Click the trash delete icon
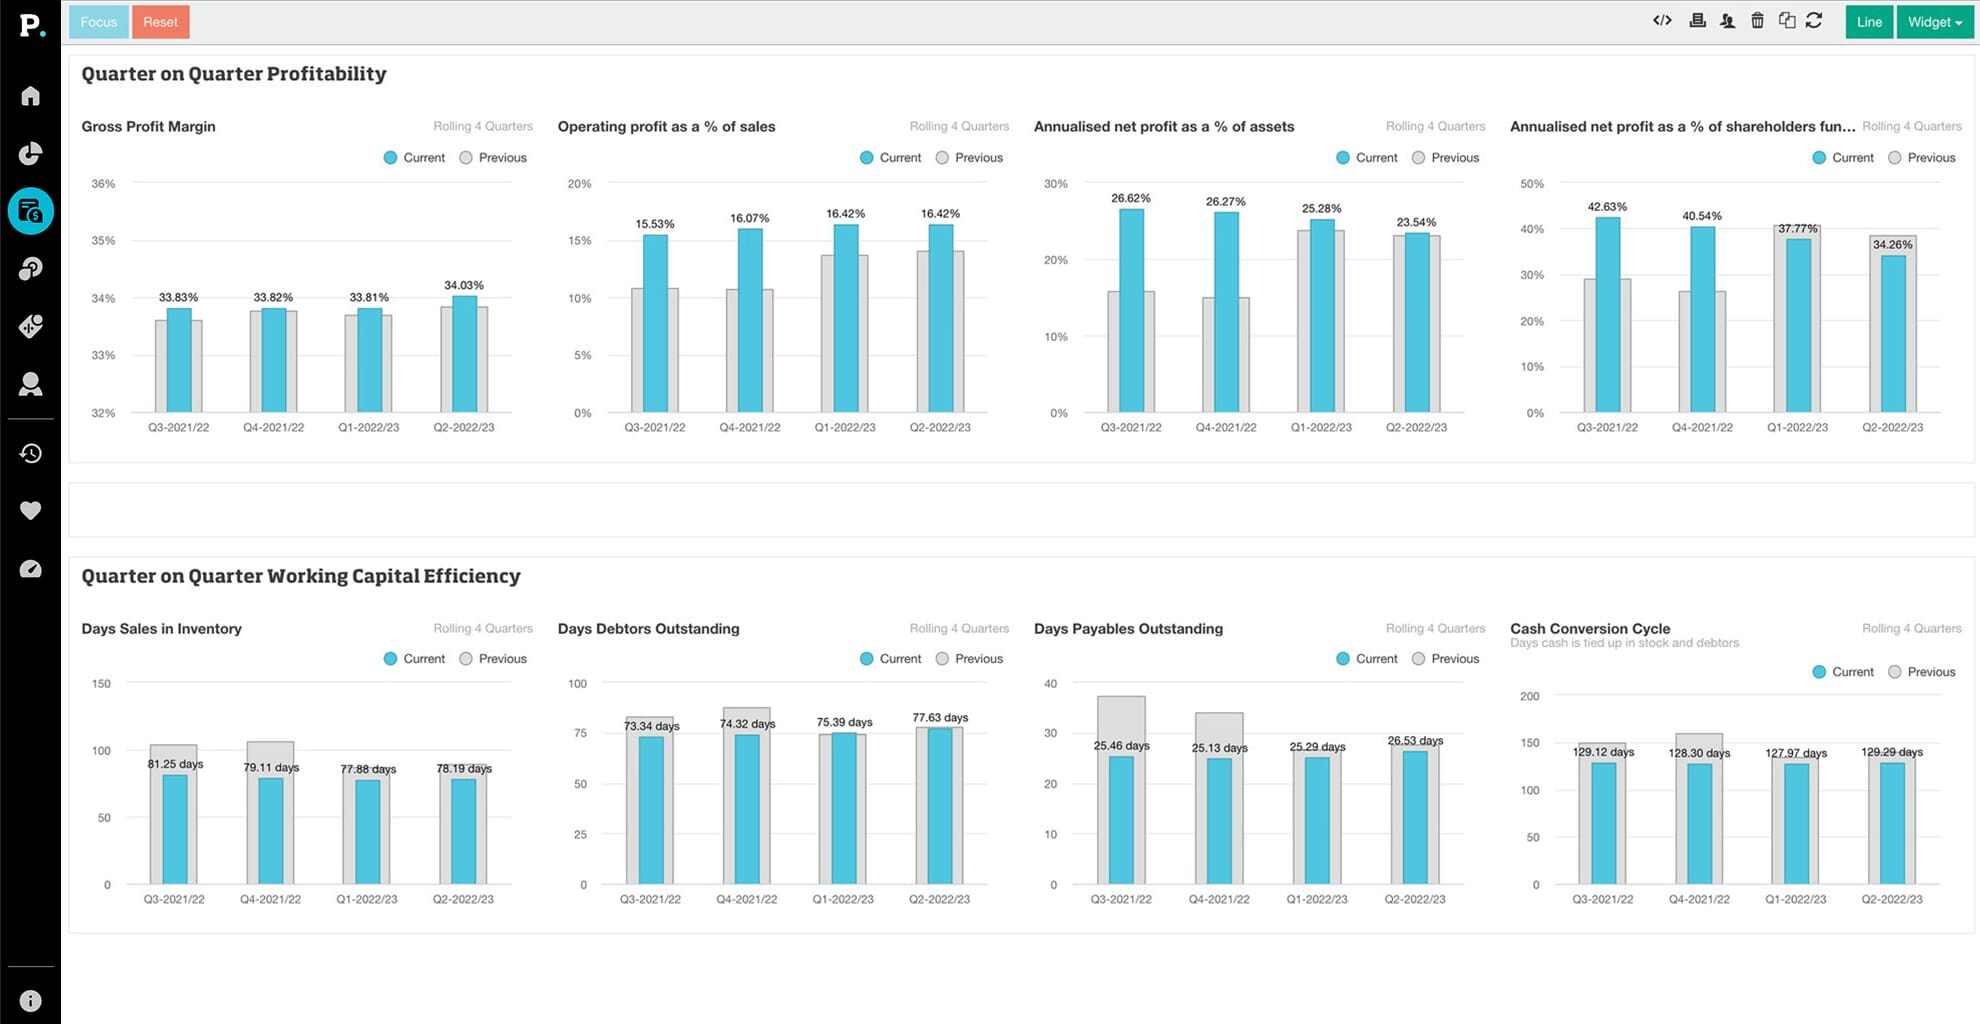This screenshot has width=1980, height=1024. click(x=1757, y=21)
